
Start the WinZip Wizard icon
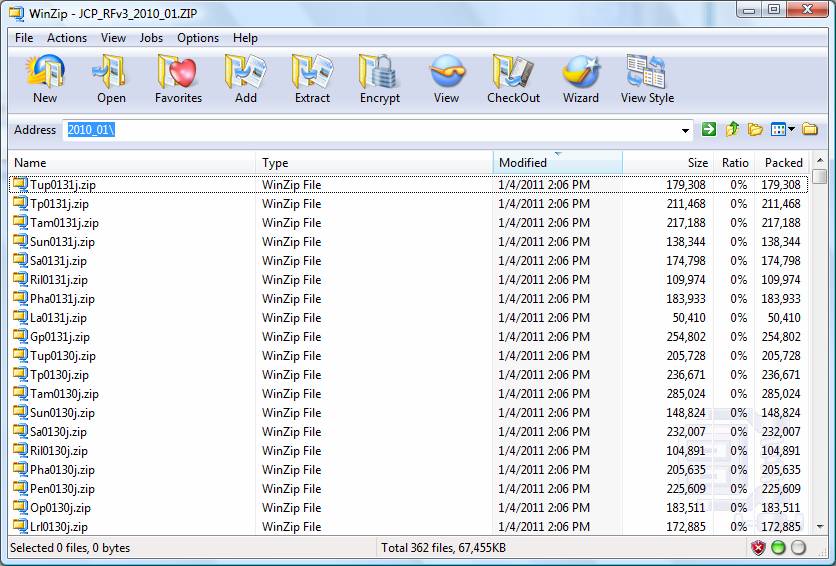tap(581, 71)
